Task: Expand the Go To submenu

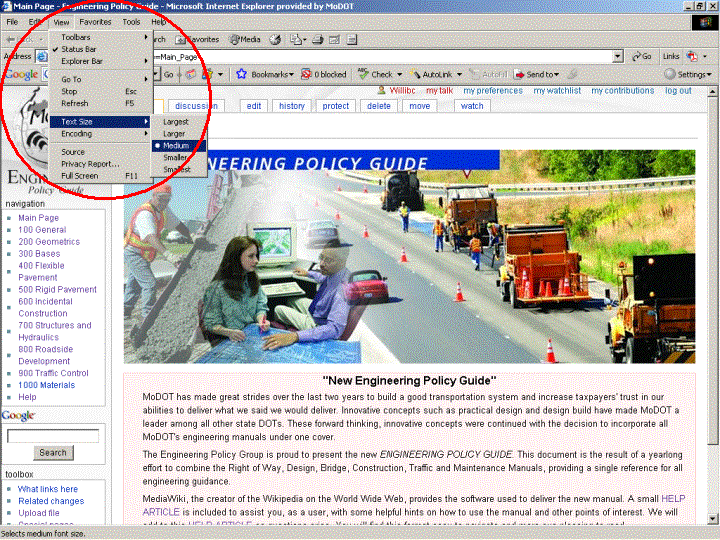Action: (101, 79)
